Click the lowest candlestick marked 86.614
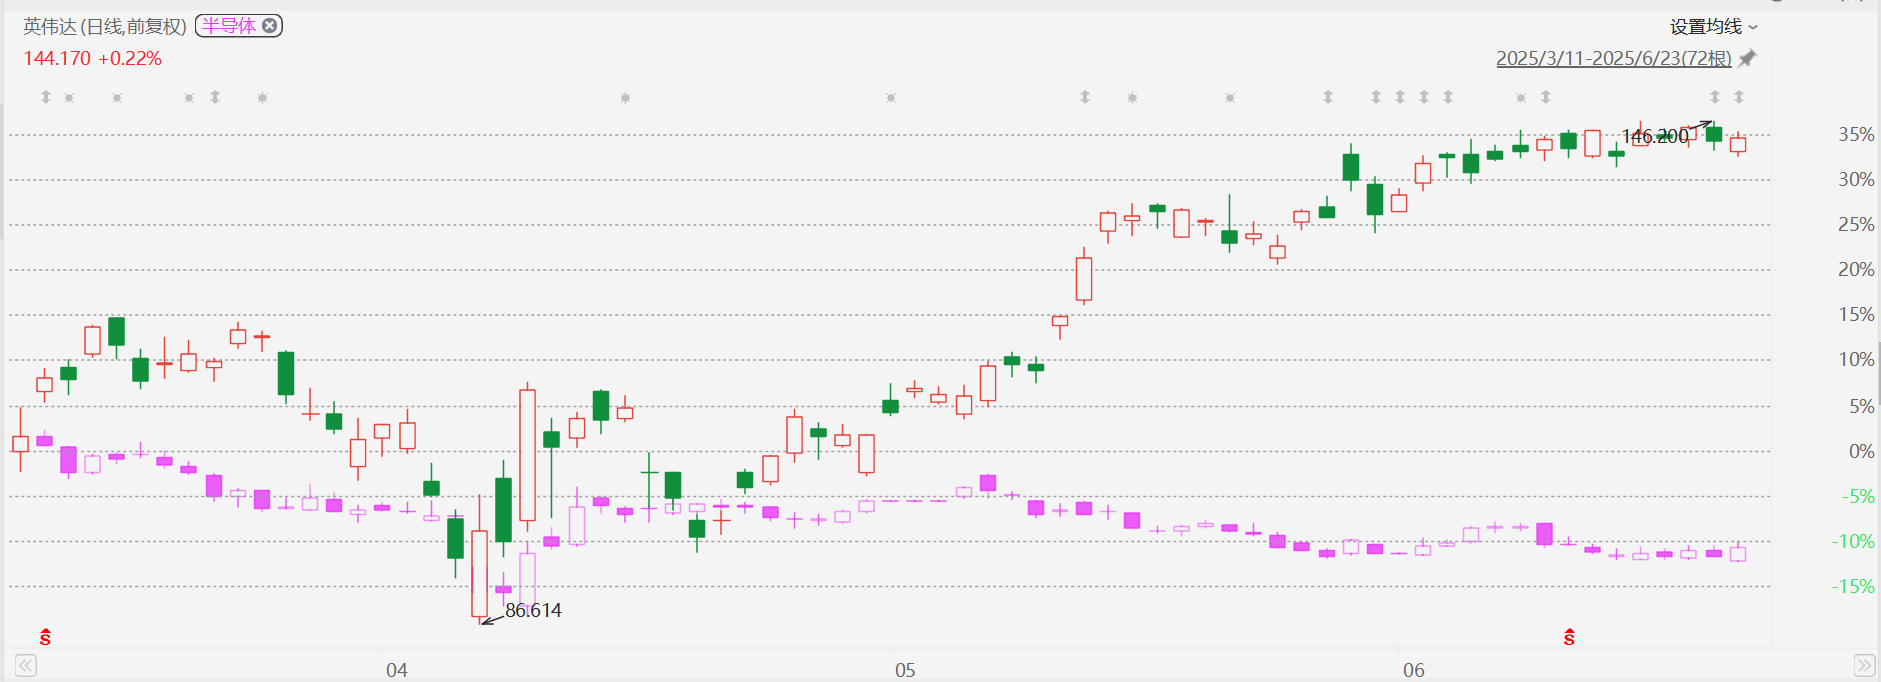 480,573
